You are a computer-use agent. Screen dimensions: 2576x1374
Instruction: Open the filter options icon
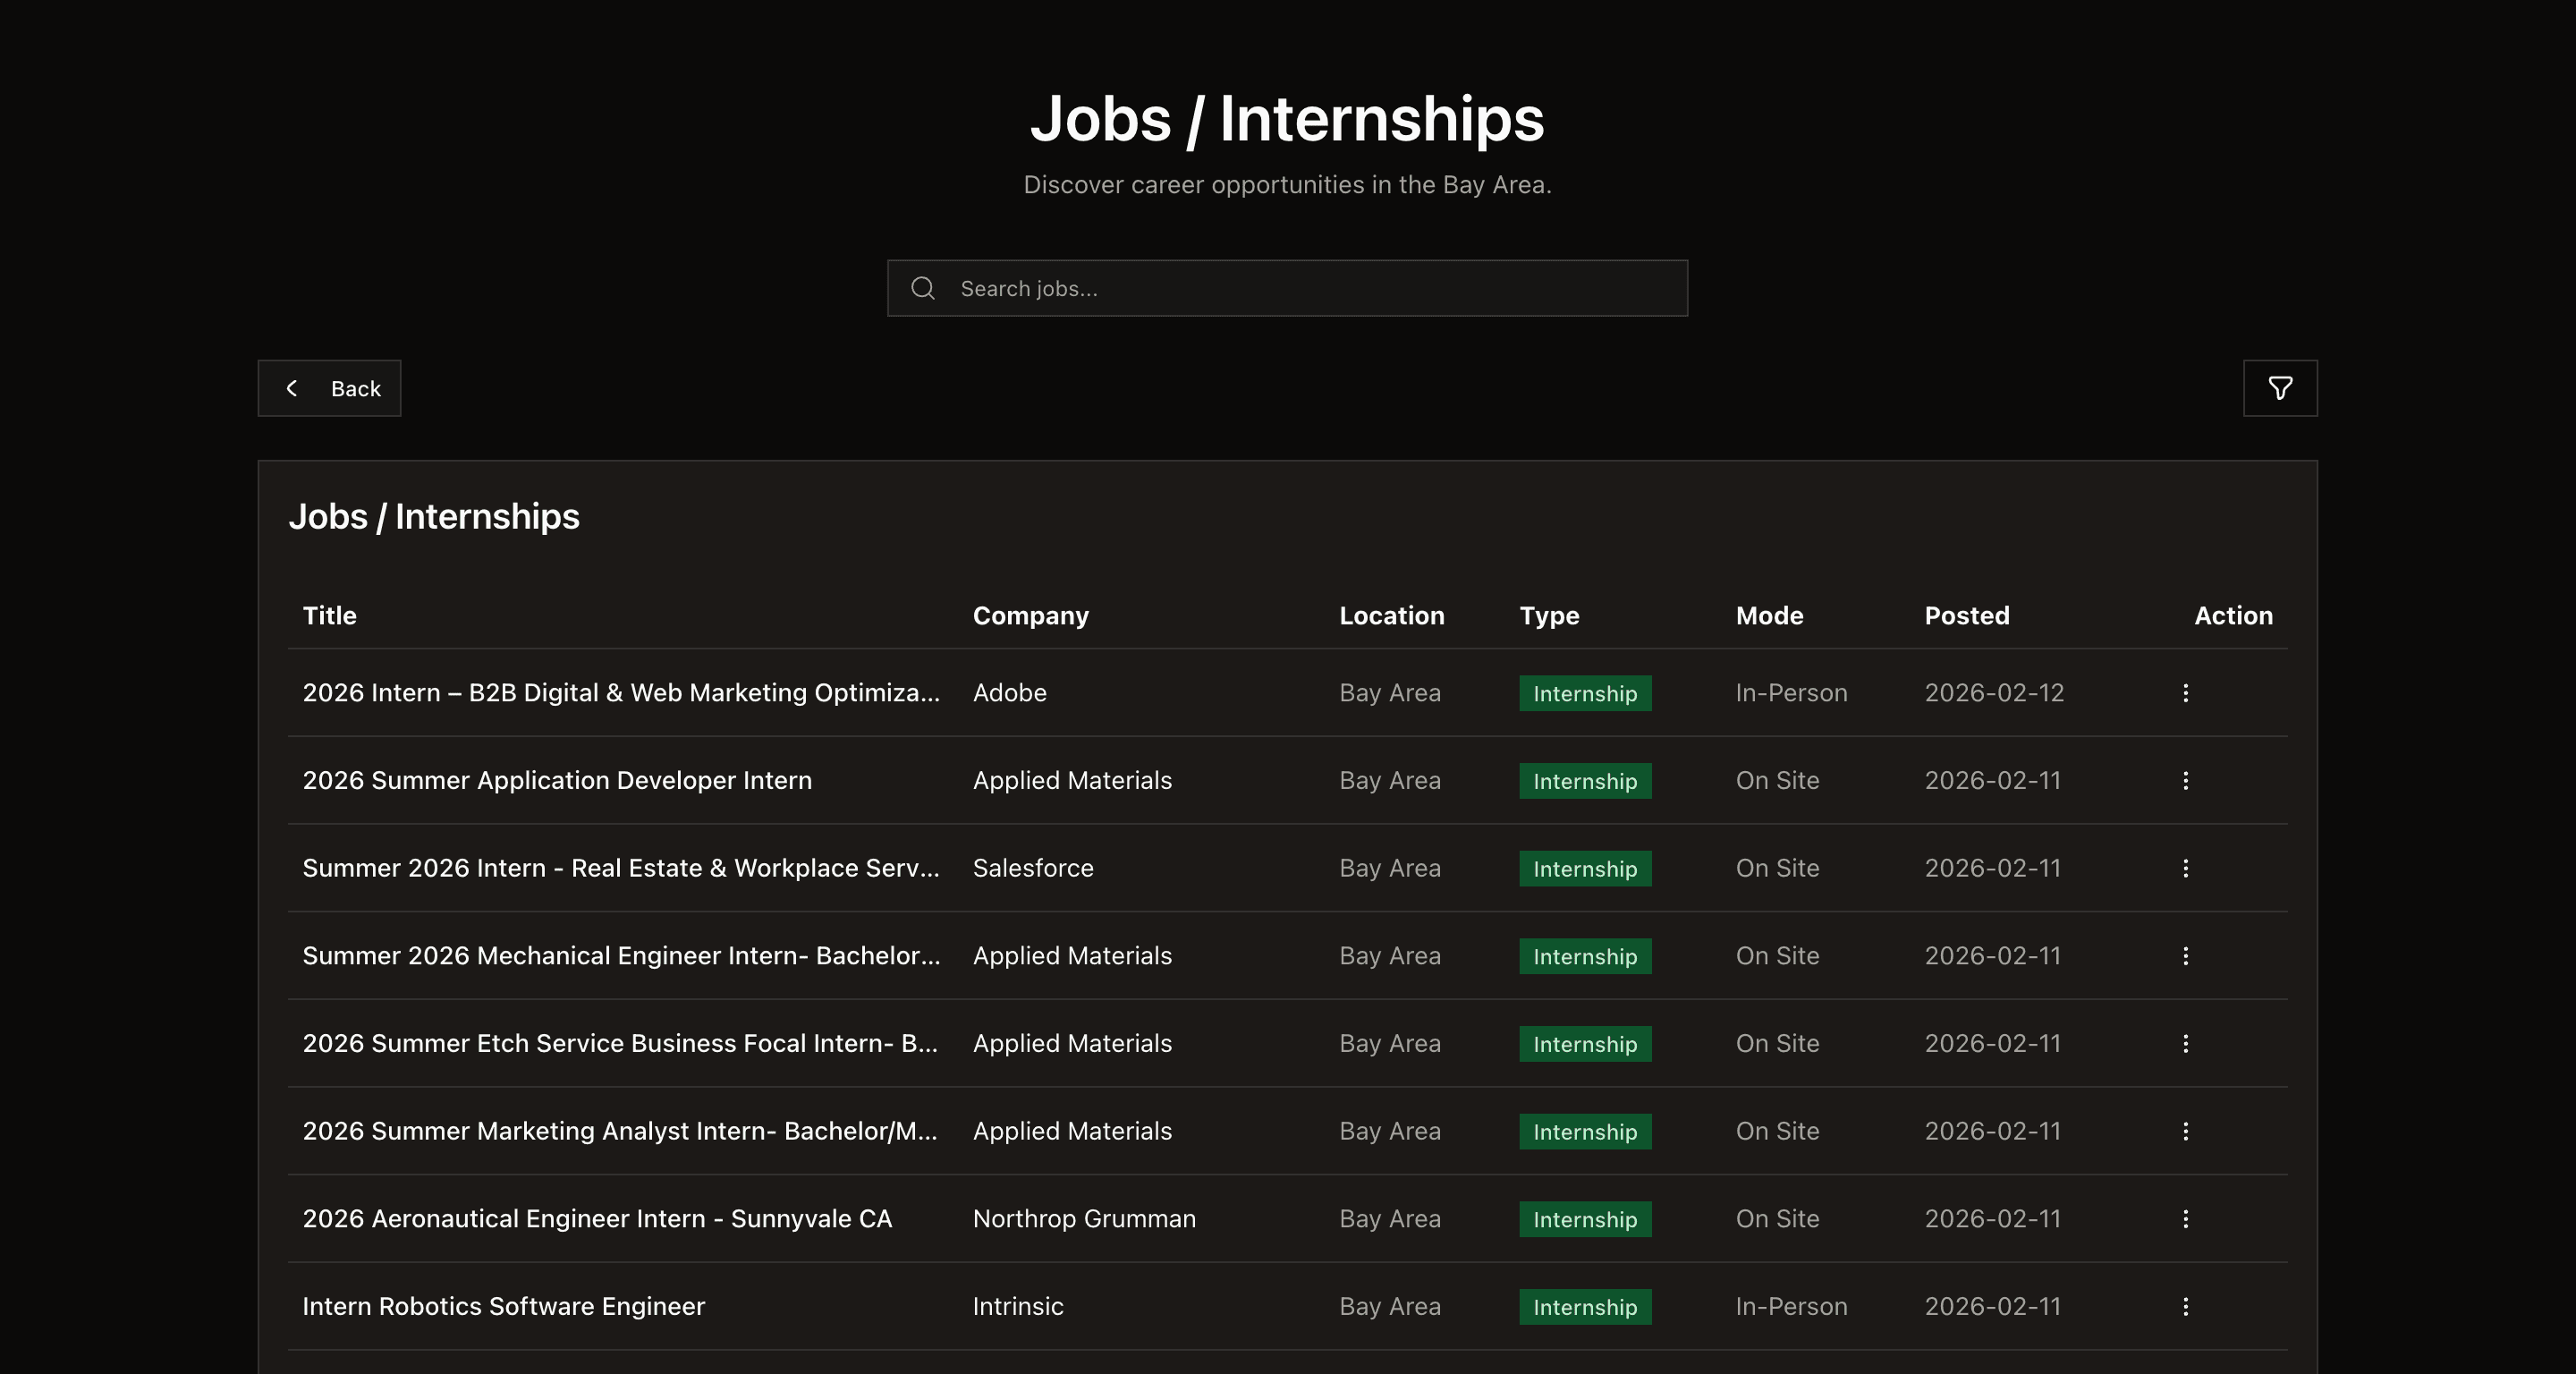(x=2280, y=388)
